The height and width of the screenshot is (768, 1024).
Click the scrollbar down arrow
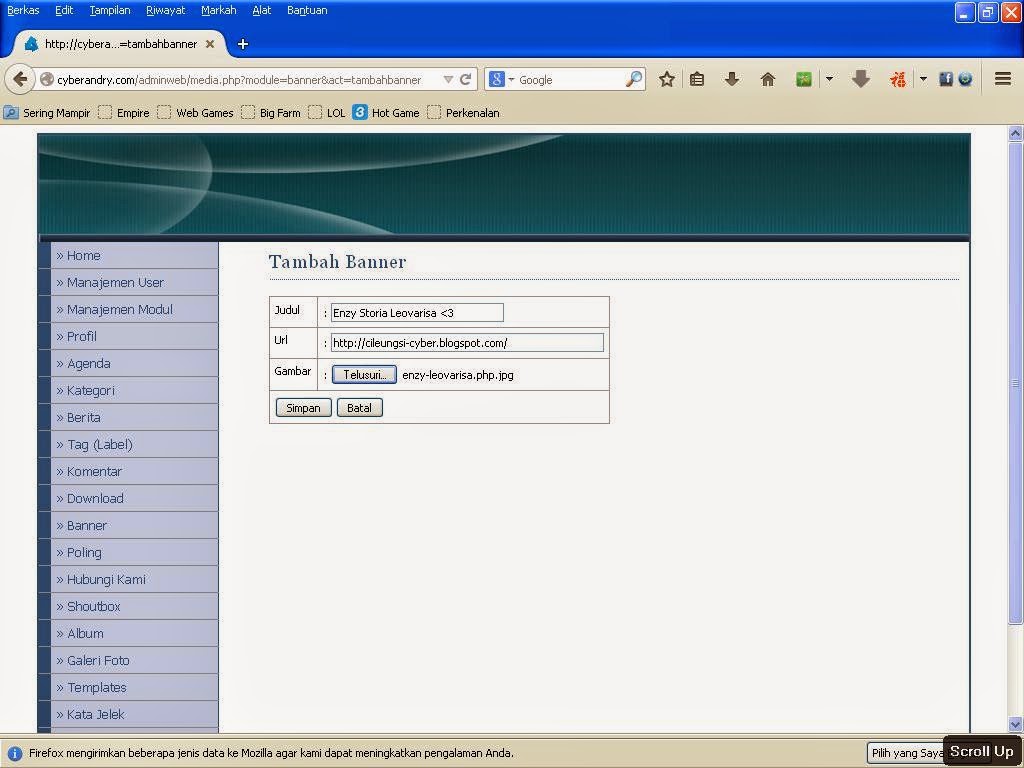[1016, 724]
